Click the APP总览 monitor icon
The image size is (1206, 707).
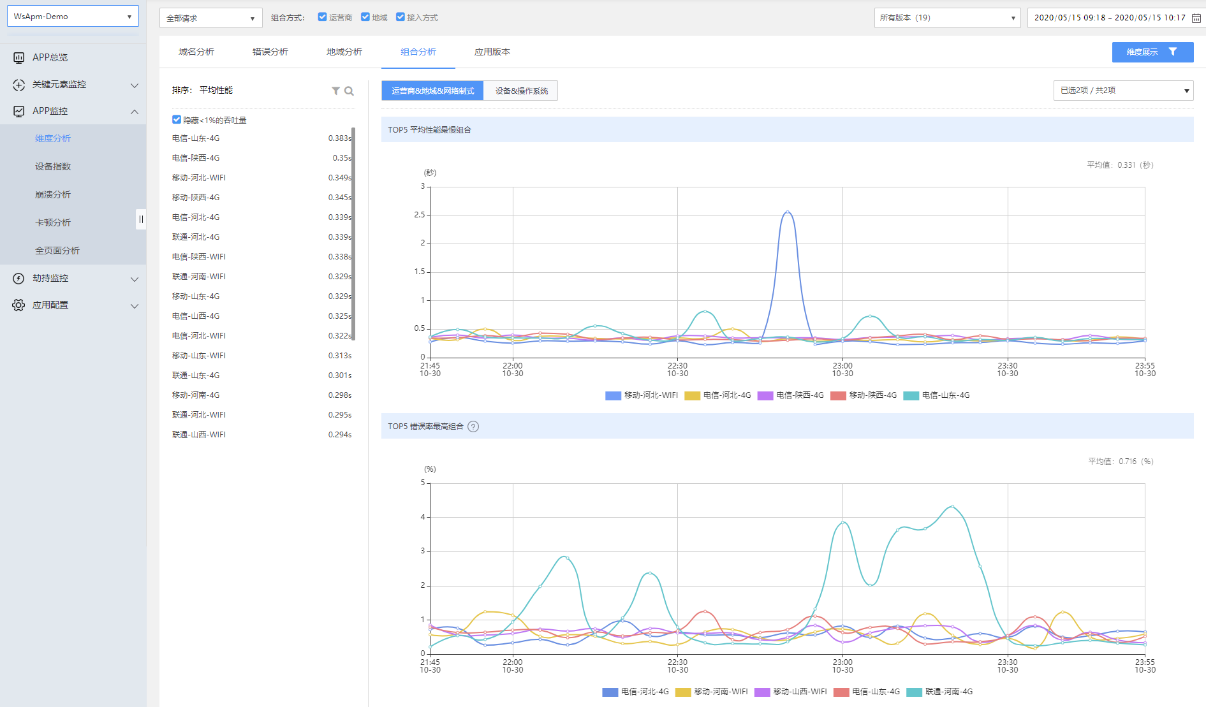tap(18, 58)
